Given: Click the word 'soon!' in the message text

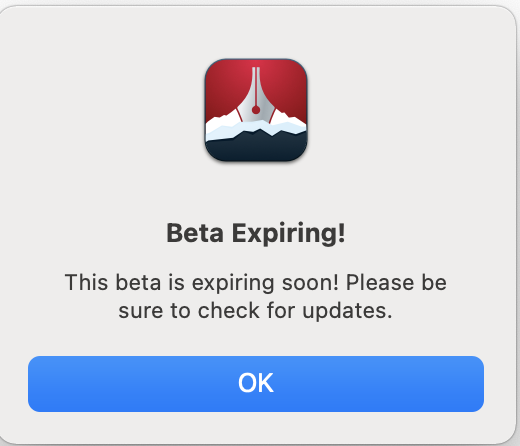Looking at the screenshot, I should pos(310,283).
